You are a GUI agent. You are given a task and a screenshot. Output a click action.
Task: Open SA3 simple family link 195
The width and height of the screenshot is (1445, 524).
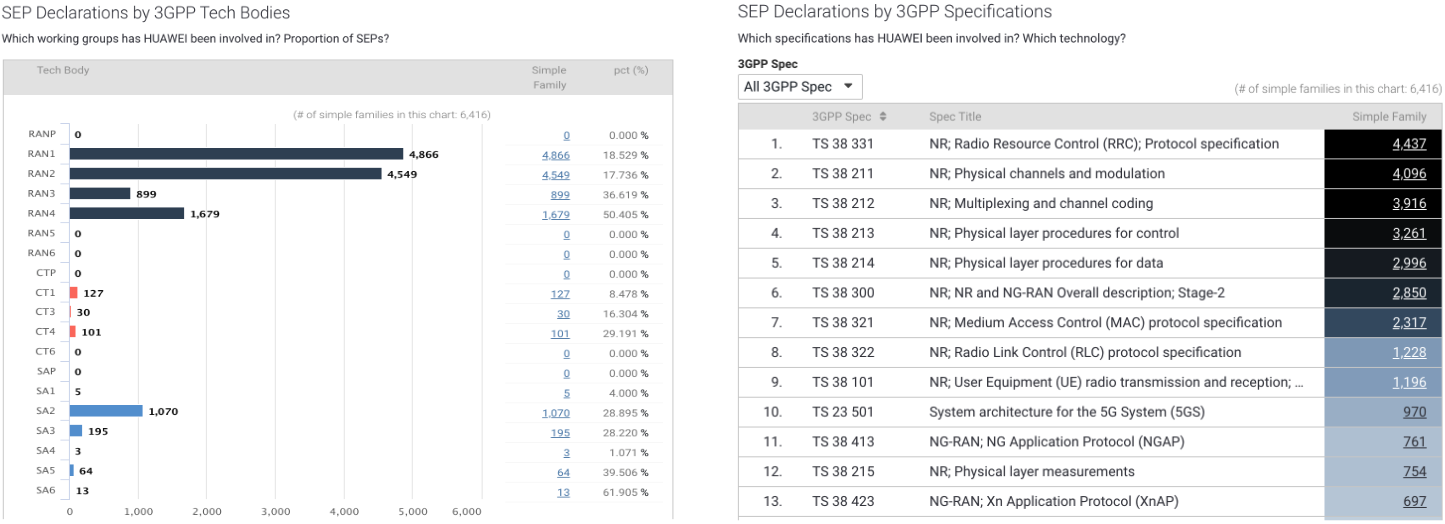coord(560,433)
